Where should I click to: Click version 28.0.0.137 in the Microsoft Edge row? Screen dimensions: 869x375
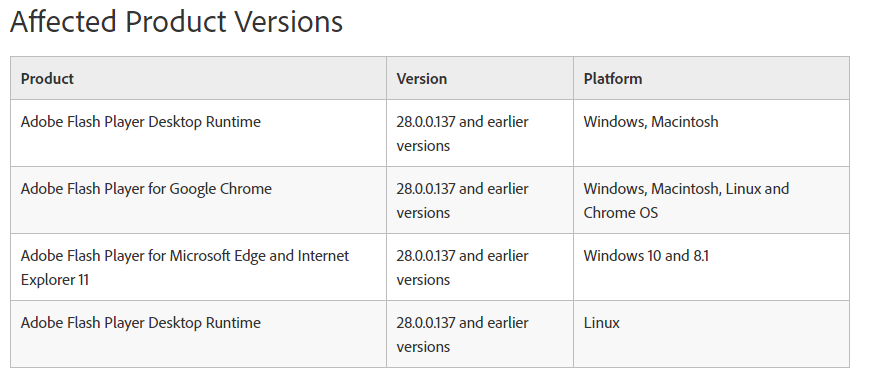tap(426, 256)
